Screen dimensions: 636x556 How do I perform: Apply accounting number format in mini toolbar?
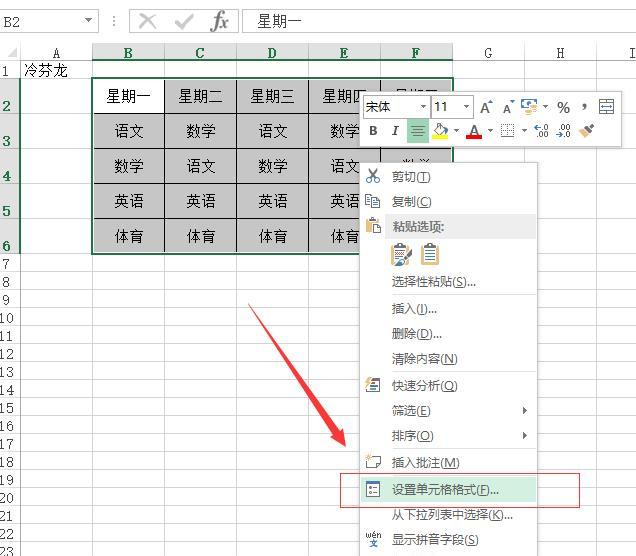coord(529,107)
